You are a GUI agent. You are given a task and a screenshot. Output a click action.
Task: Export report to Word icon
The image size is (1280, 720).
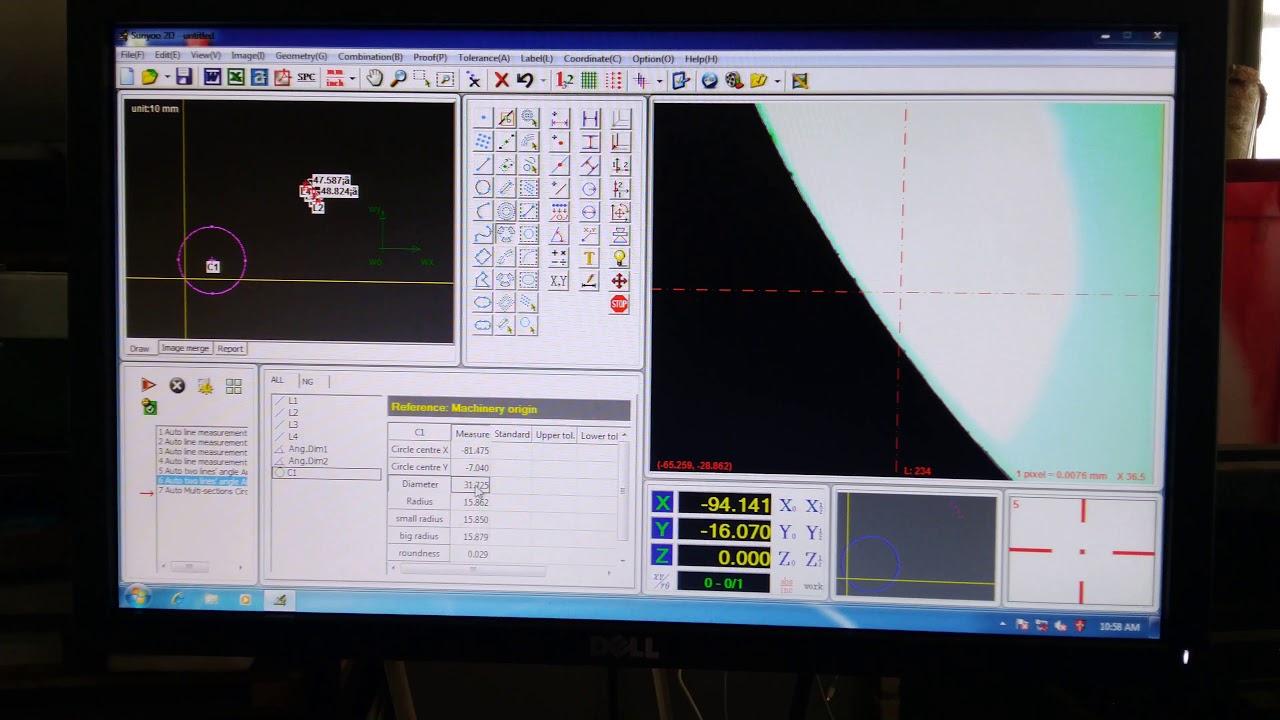212,78
